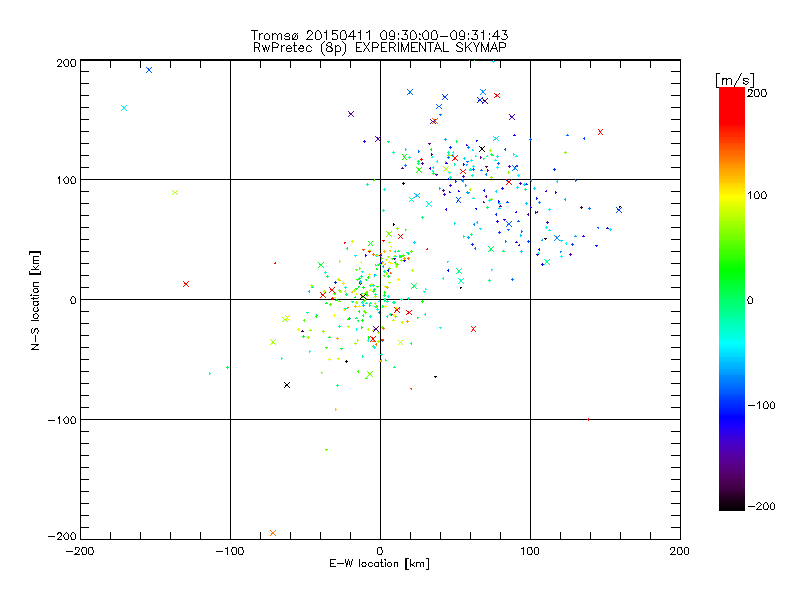
Task: Click the cyan X marker near the upper-left edge
Action: pos(124,108)
